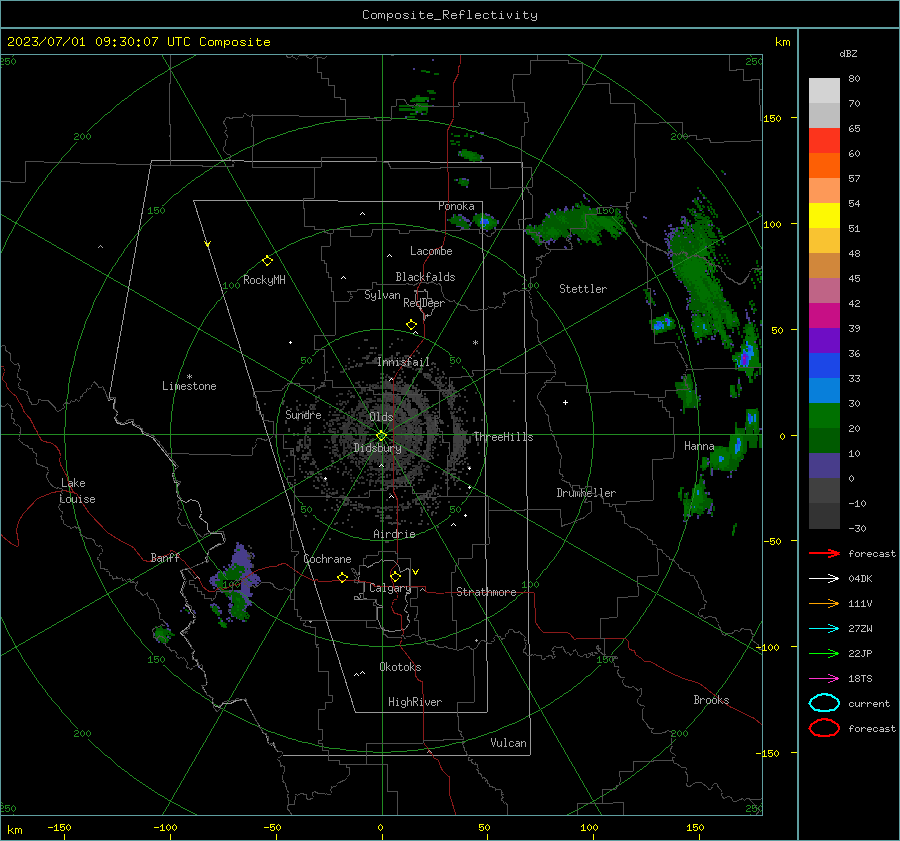The image size is (900, 841).
Task: Click the plus marker east of ThreeHills
Action: coord(565,402)
